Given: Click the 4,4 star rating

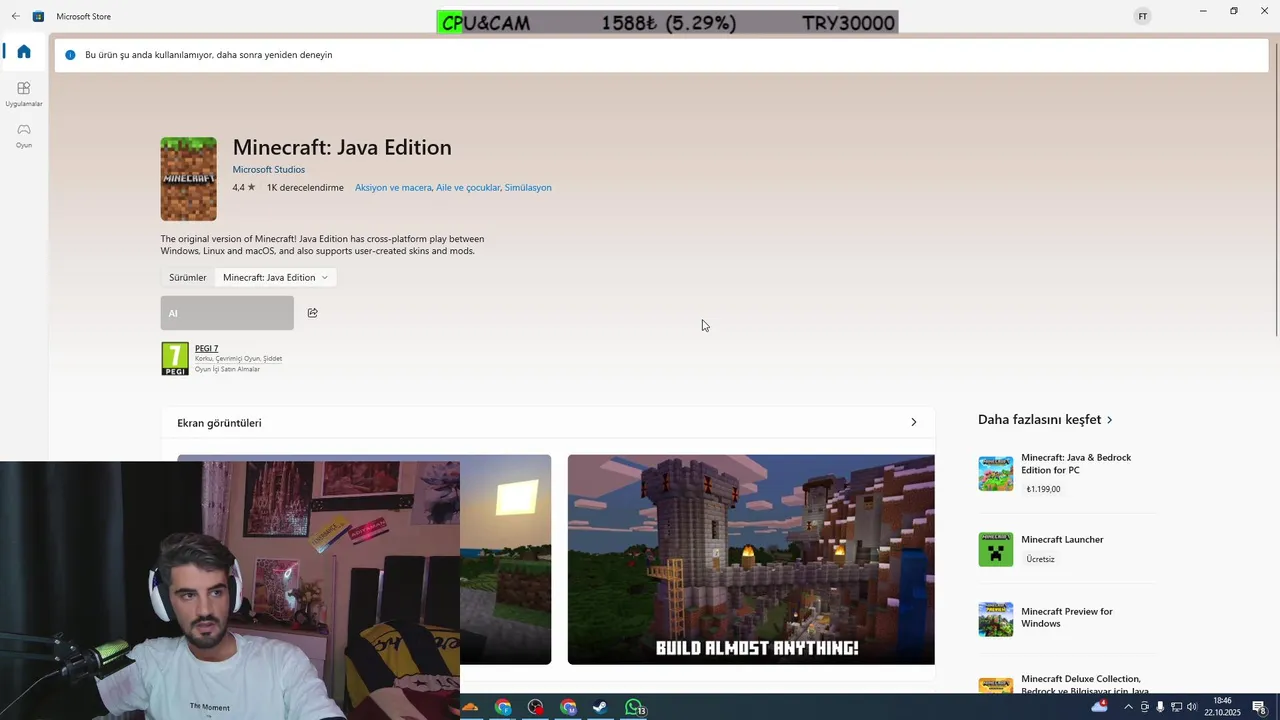Looking at the screenshot, I should tap(244, 187).
